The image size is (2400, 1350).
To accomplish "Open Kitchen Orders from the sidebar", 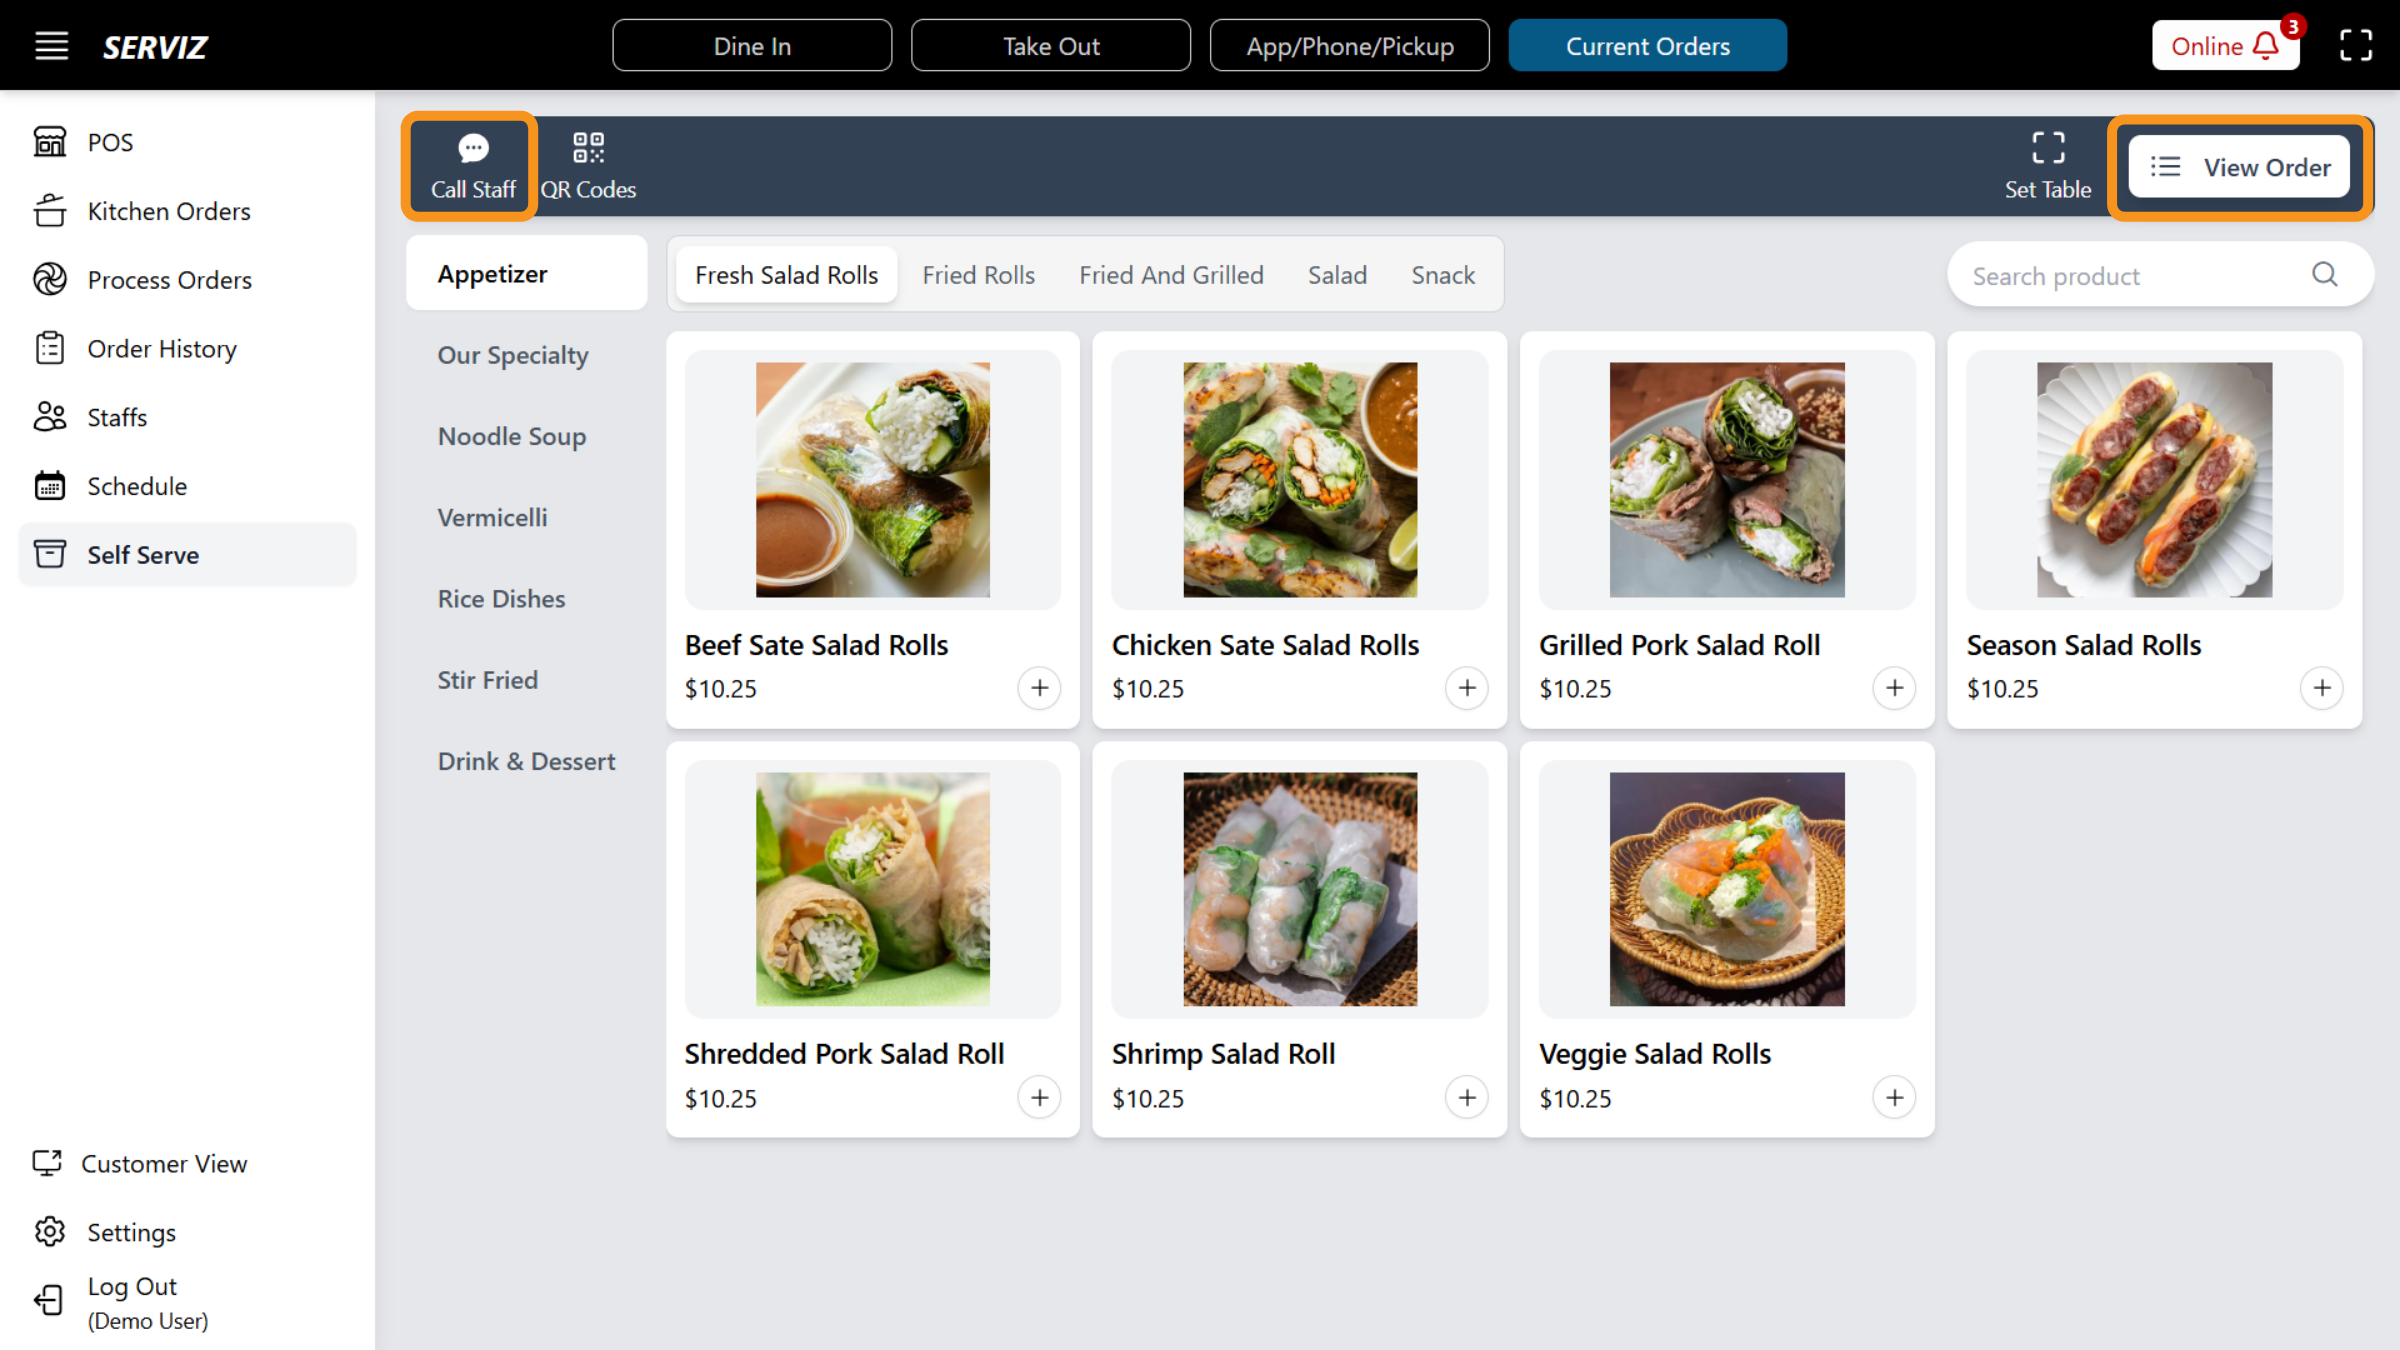I will click(168, 211).
